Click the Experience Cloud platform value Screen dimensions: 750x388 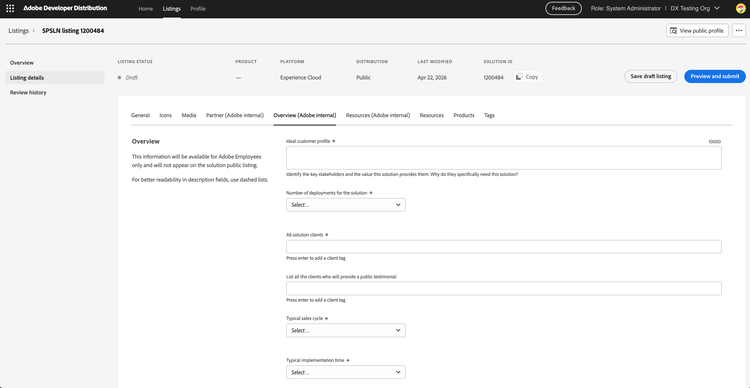(301, 78)
